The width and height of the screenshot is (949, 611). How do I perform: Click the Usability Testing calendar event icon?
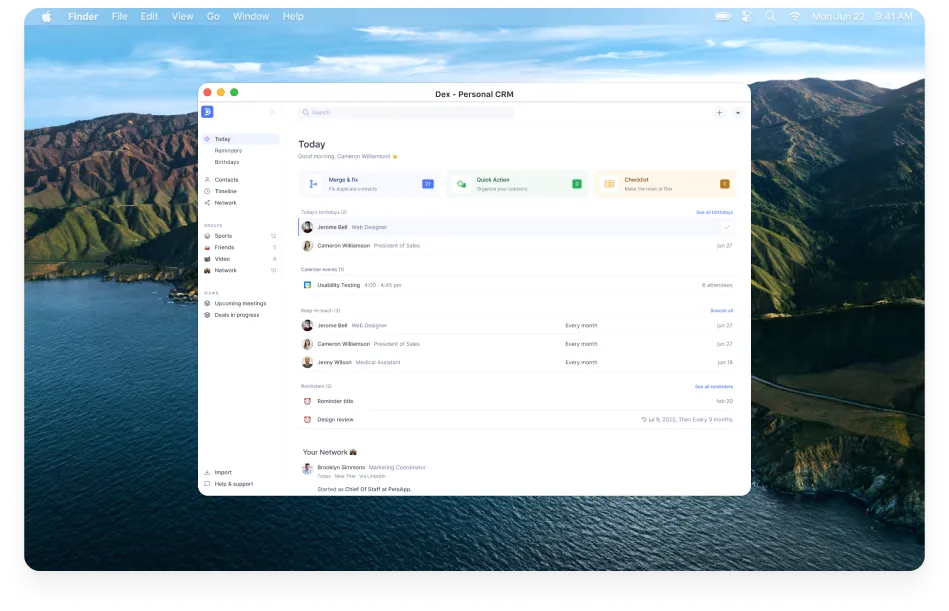tap(306, 285)
